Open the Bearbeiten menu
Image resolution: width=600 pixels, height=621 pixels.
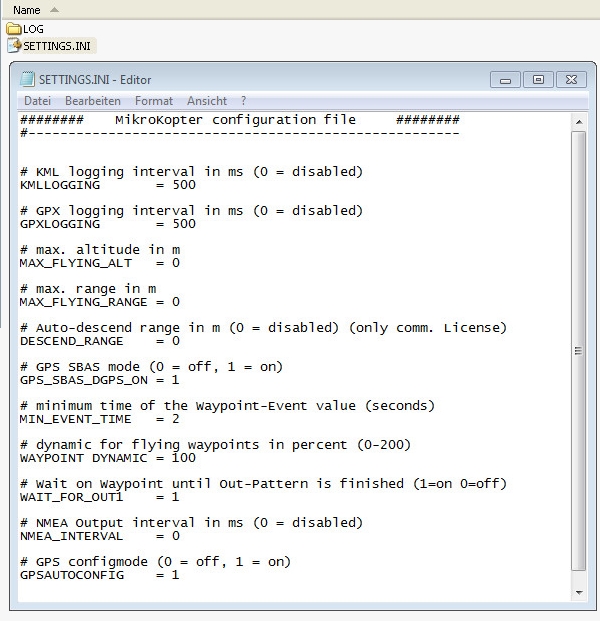click(x=93, y=101)
